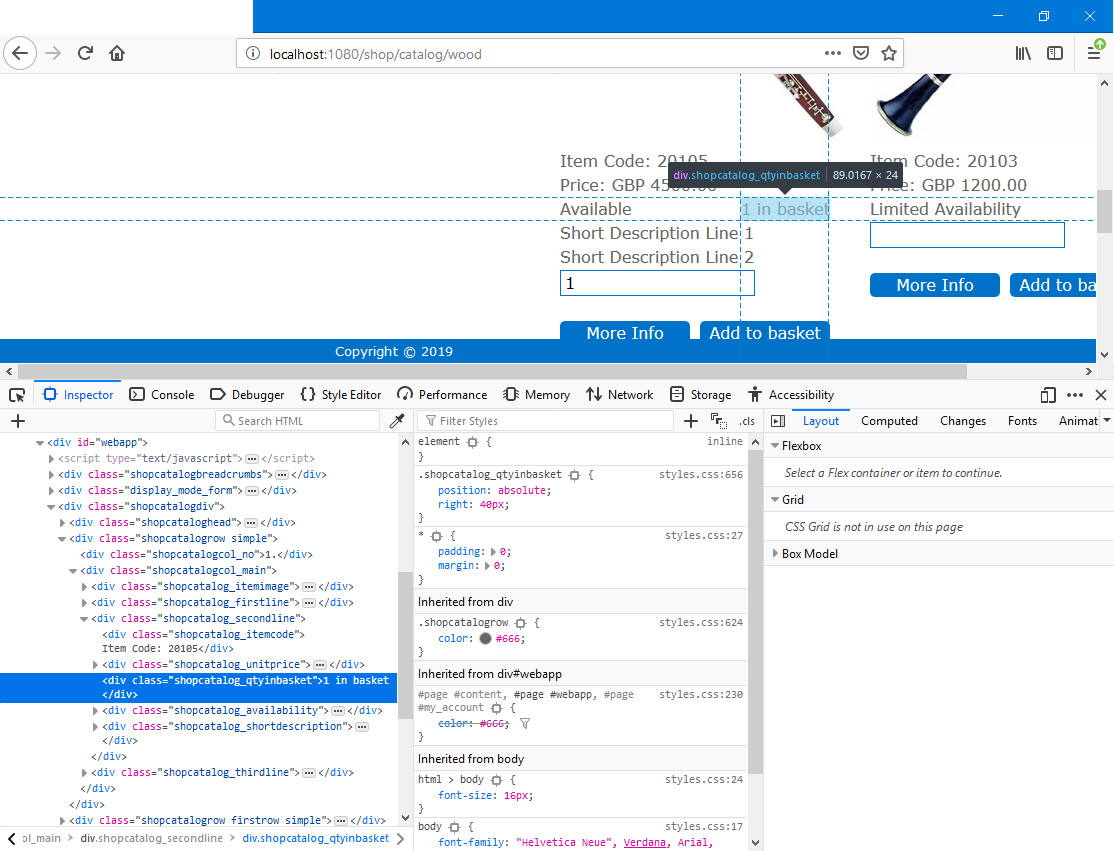This screenshot has height=851, width=1114.
Task: Save the page to Pocket
Action: pos(861,53)
